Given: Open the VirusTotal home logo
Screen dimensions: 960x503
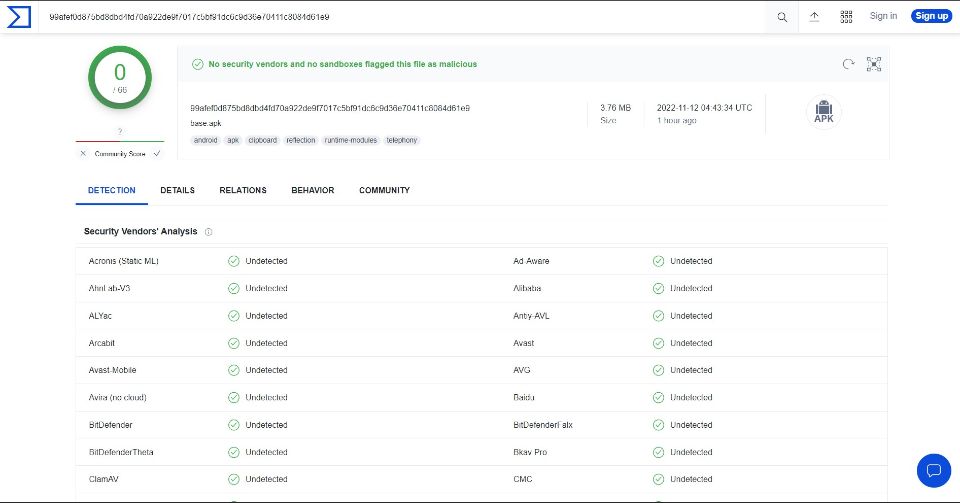Looking at the screenshot, I should pyautogui.click(x=18, y=17).
